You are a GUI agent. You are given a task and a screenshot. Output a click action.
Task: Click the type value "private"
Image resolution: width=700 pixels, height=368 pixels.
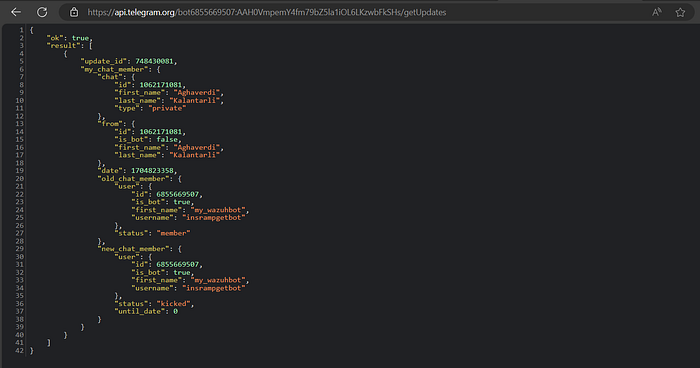coord(167,108)
